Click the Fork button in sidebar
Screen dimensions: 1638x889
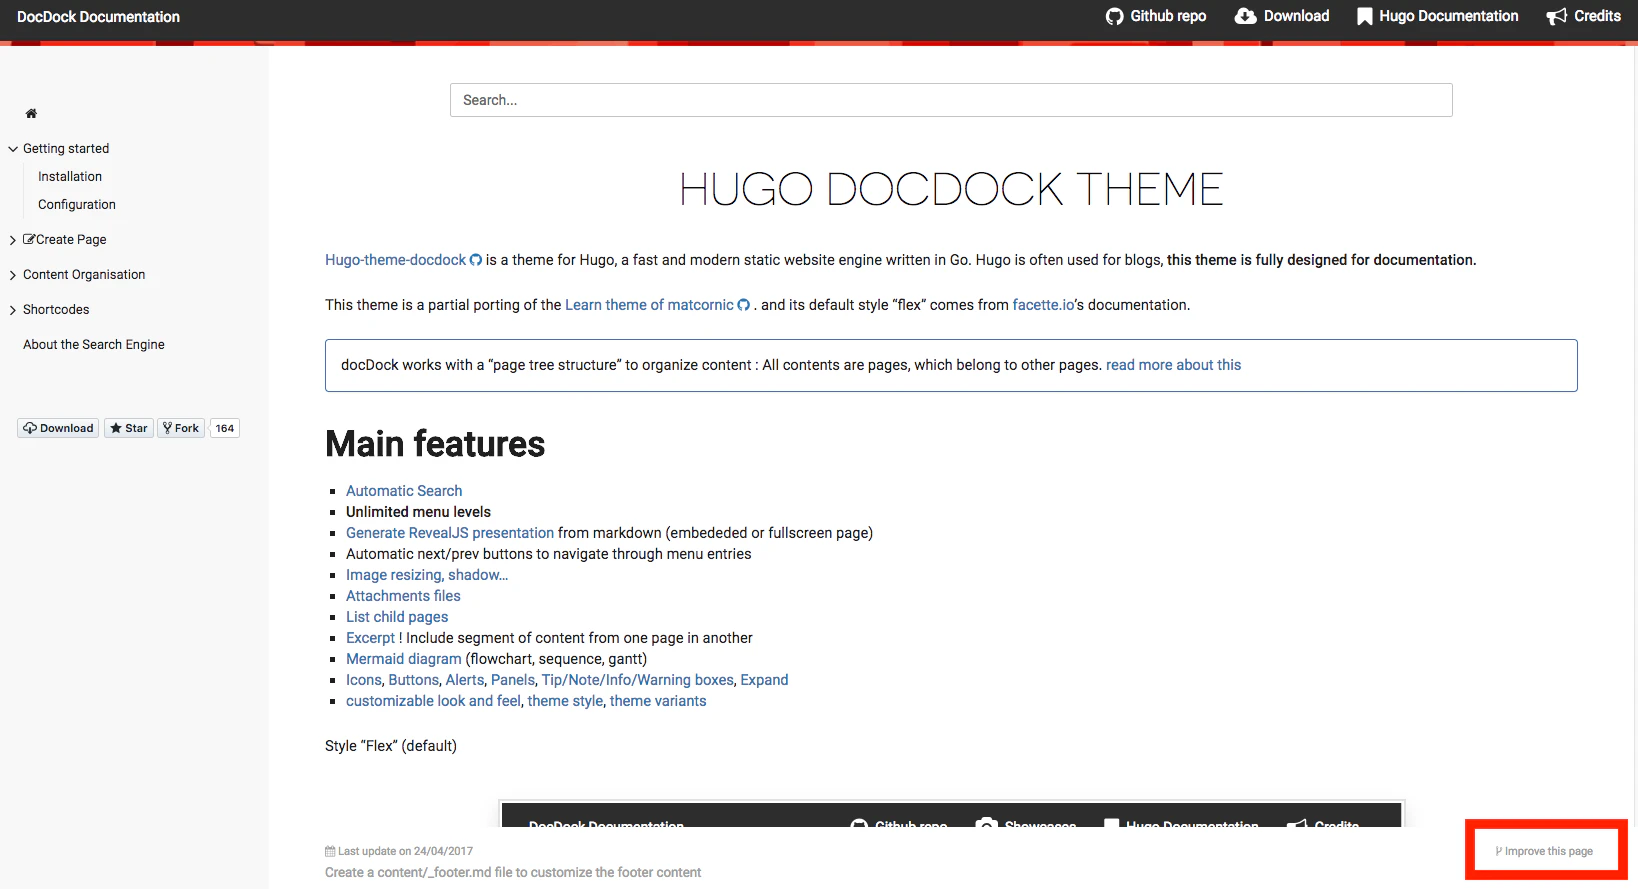181,428
